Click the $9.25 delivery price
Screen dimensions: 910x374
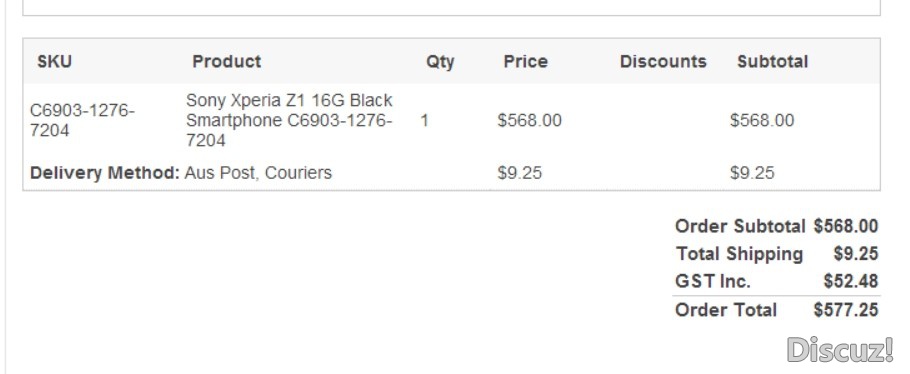tap(519, 173)
